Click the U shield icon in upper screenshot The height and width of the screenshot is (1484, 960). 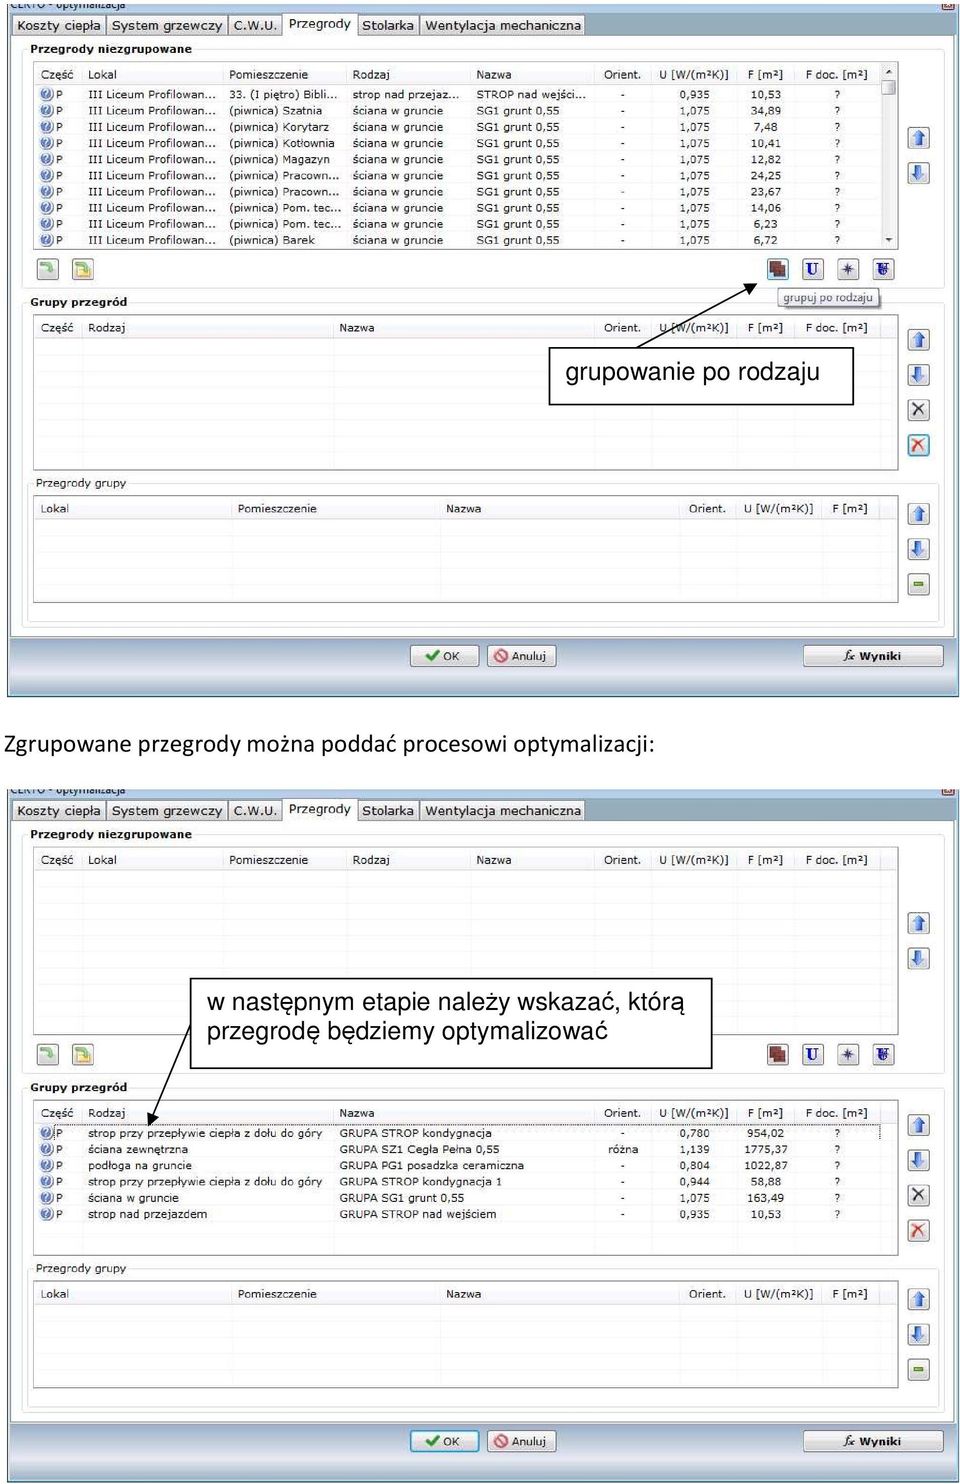[883, 269]
